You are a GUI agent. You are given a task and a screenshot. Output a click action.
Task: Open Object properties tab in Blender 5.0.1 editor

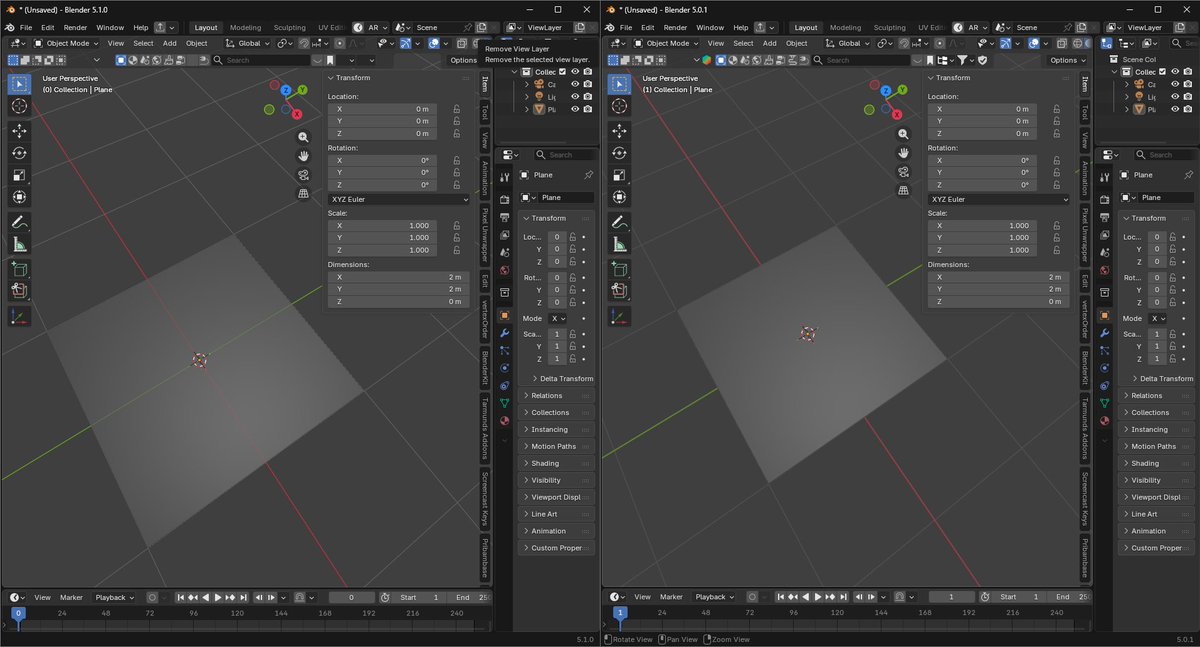(x=1105, y=316)
